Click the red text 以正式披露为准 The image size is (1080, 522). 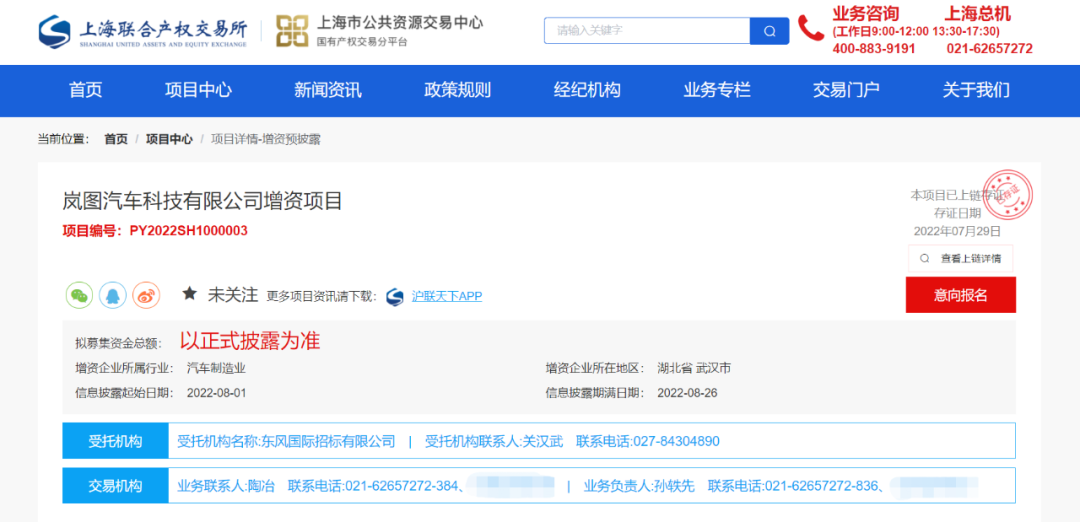(x=251, y=341)
